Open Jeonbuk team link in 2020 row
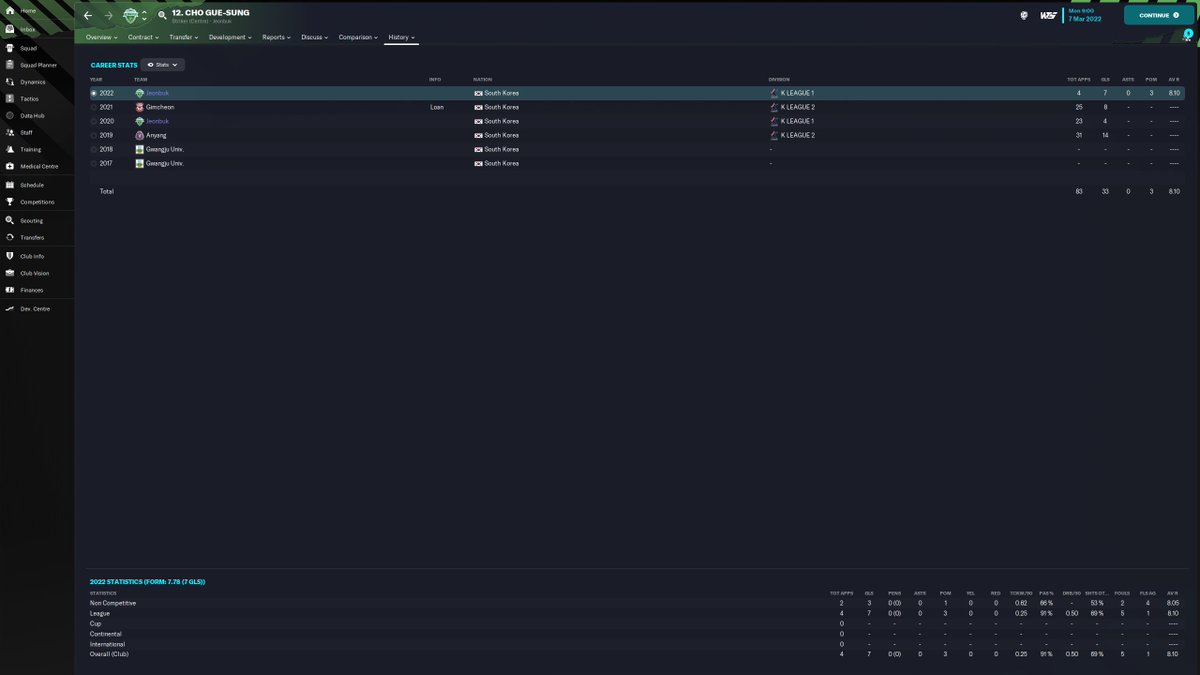The width and height of the screenshot is (1200, 675). (x=158, y=121)
